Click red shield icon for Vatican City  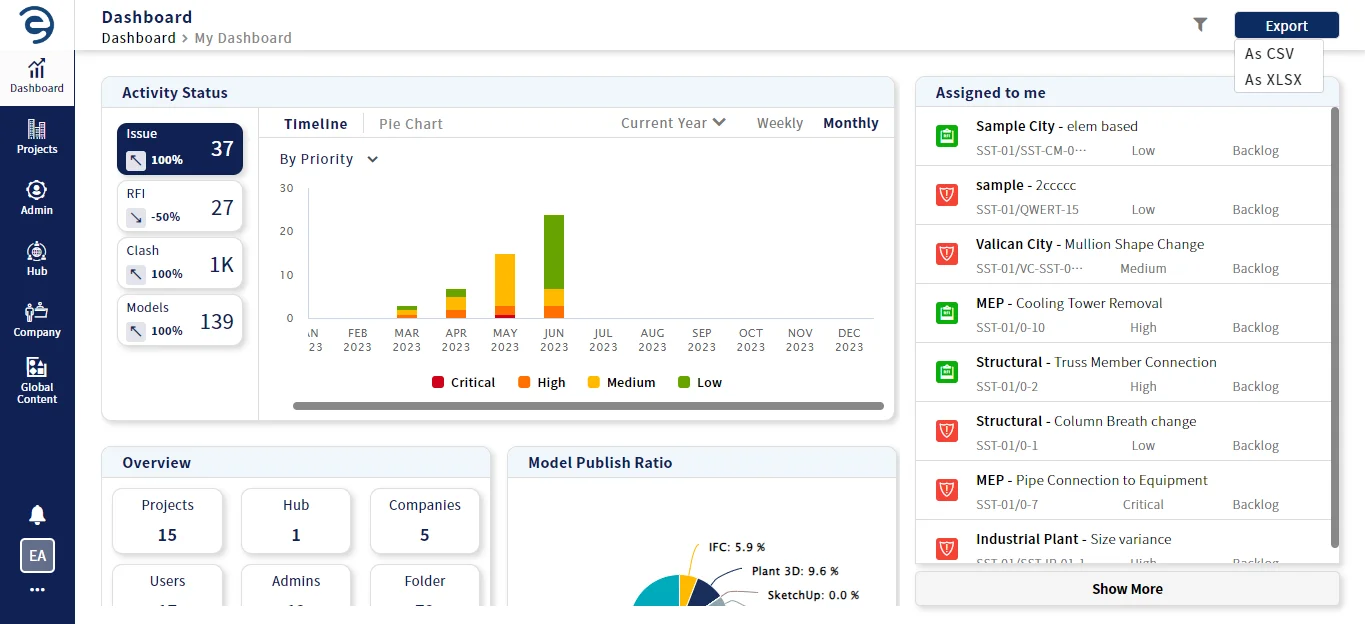tap(947, 255)
